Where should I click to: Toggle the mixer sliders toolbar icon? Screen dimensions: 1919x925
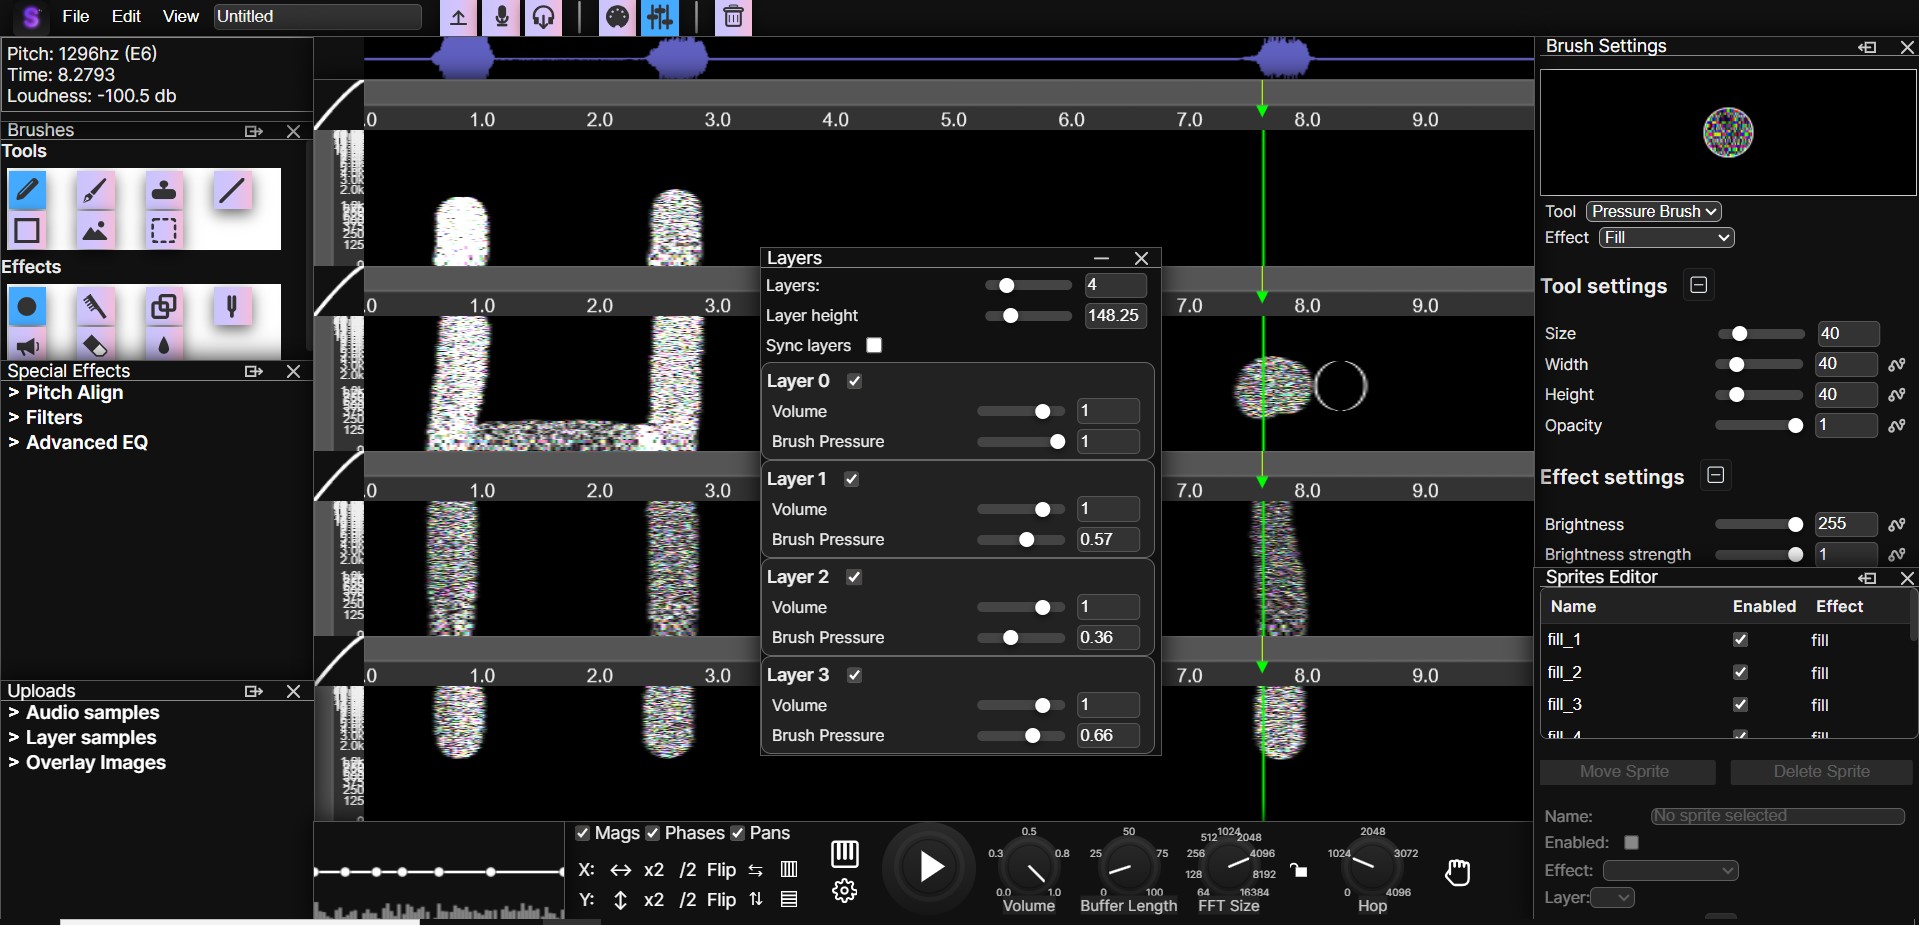pos(660,17)
